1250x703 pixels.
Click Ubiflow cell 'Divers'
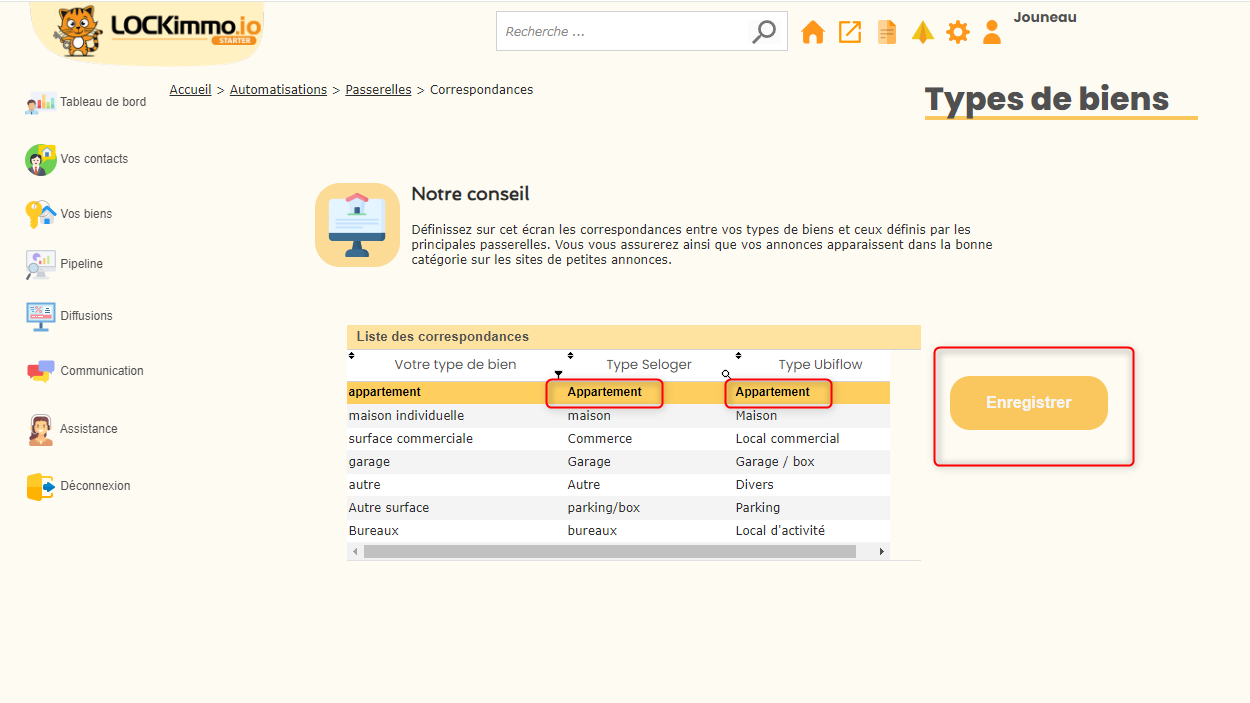(x=754, y=485)
